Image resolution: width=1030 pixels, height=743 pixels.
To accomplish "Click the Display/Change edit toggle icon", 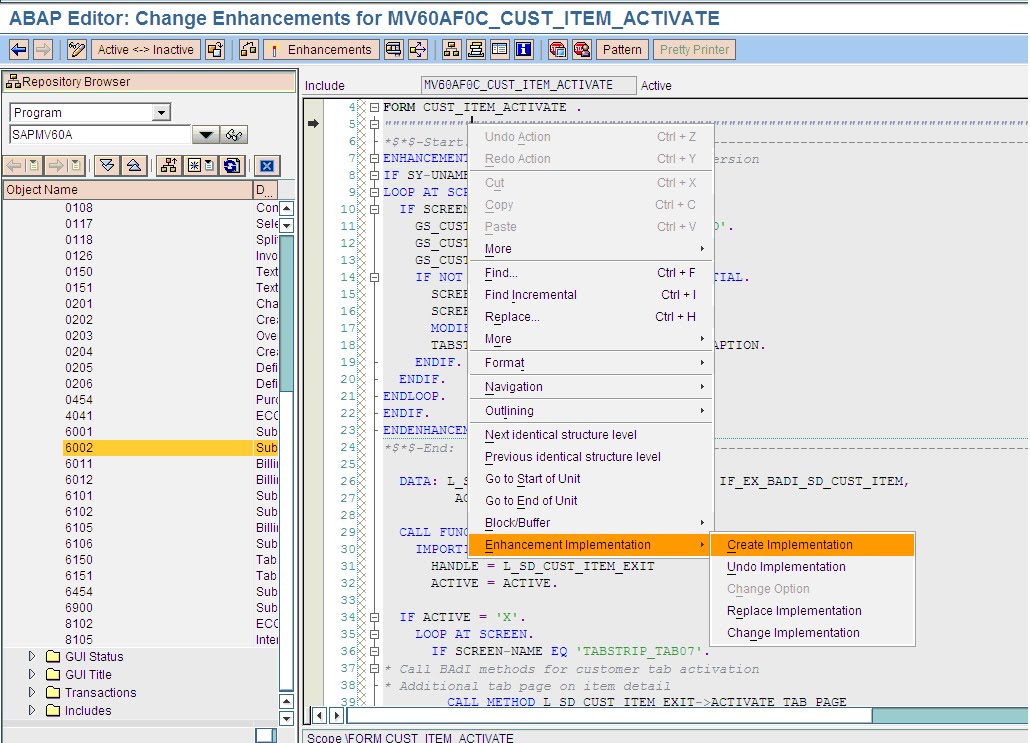I will (x=75, y=48).
